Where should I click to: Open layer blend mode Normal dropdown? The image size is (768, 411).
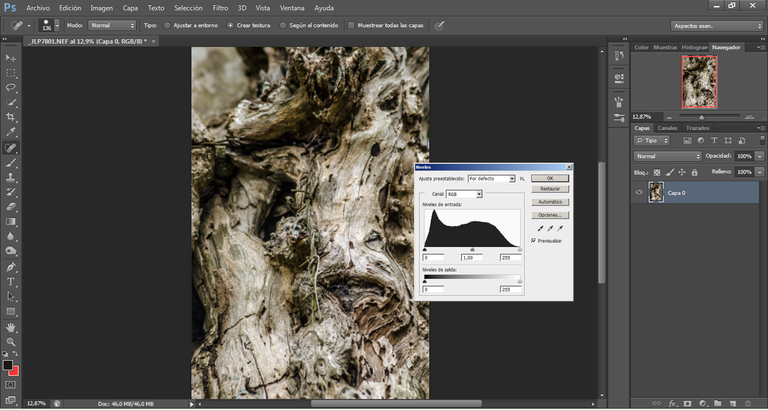pyautogui.click(x=667, y=156)
